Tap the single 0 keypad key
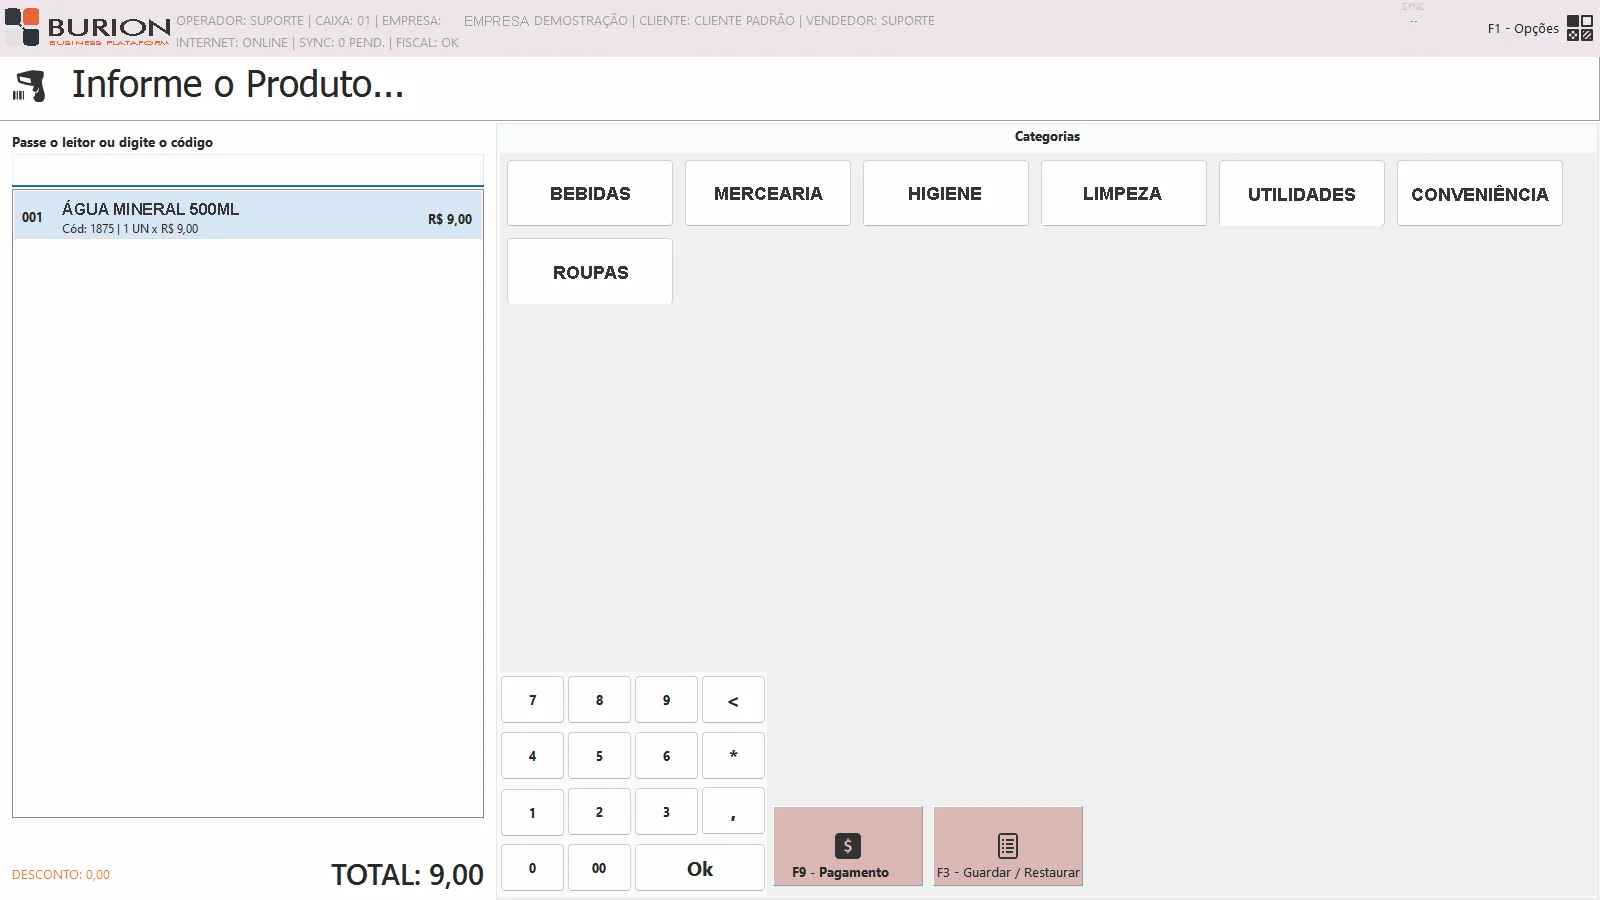The height and width of the screenshot is (900, 1600). point(532,868)
